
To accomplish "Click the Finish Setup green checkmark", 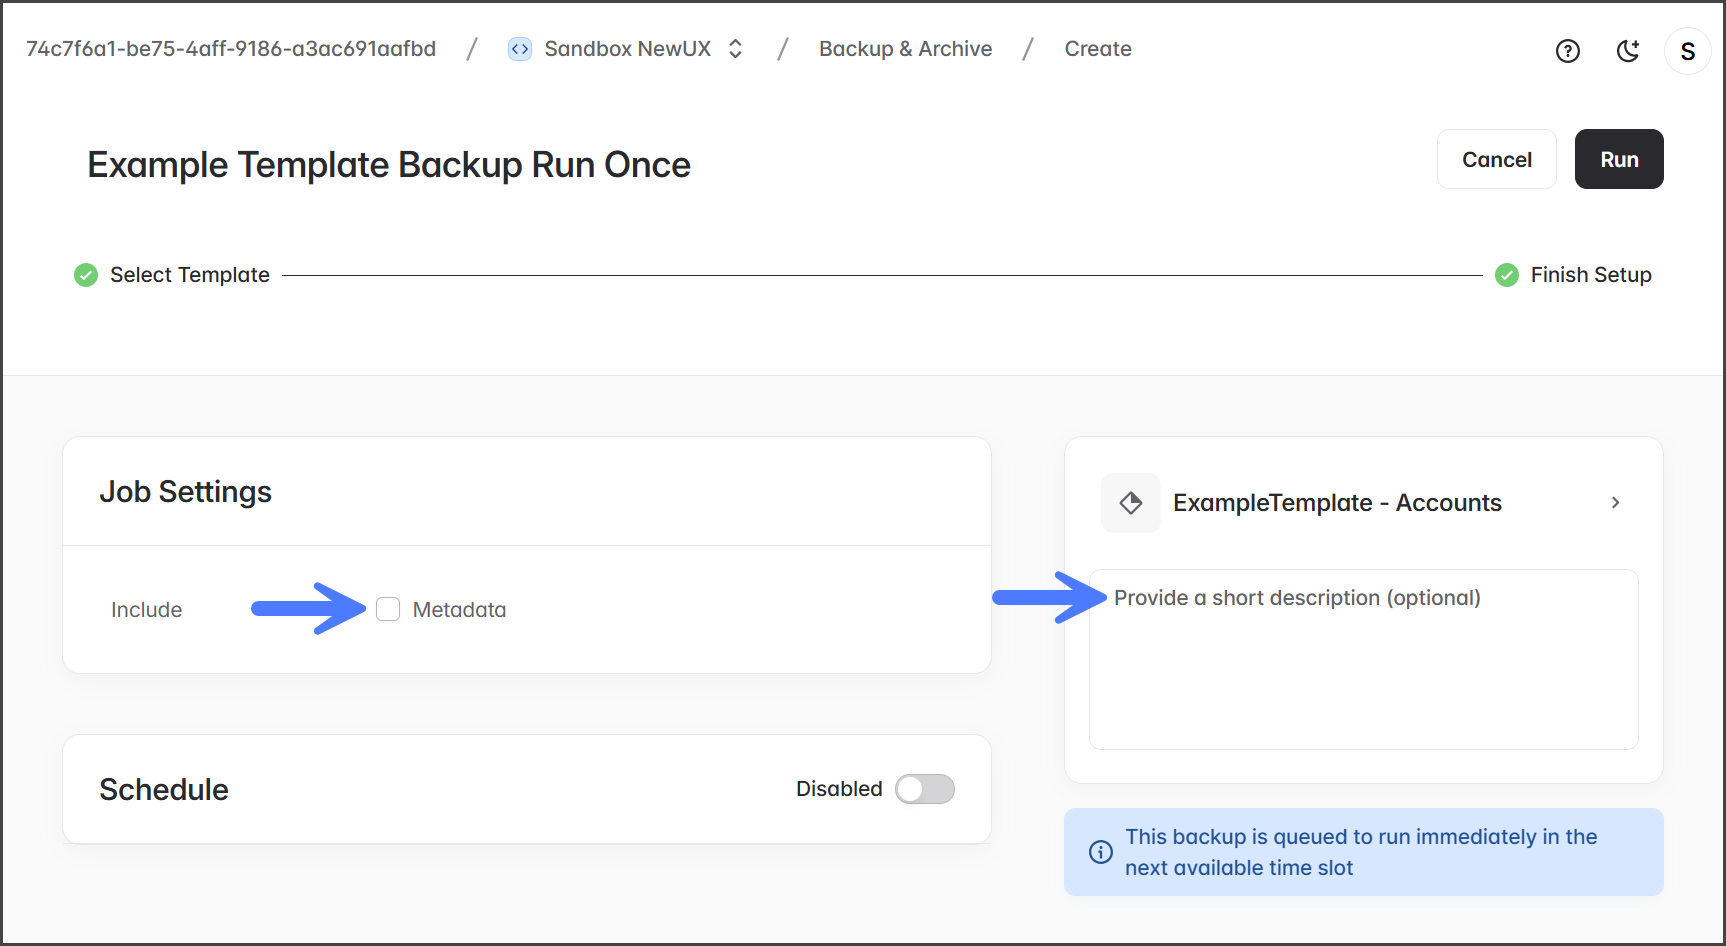I will click(x=1506, y=275).
